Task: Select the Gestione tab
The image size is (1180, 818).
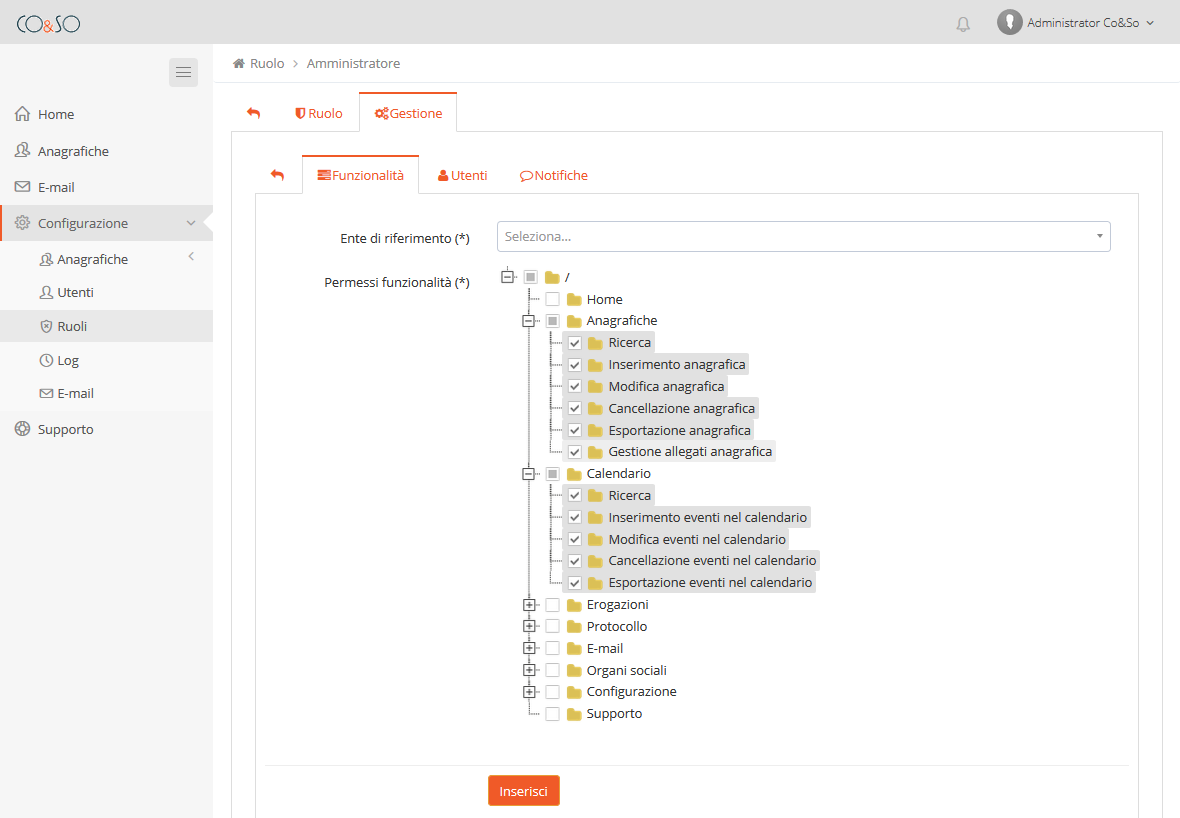Action: click(x=408, y=113)
